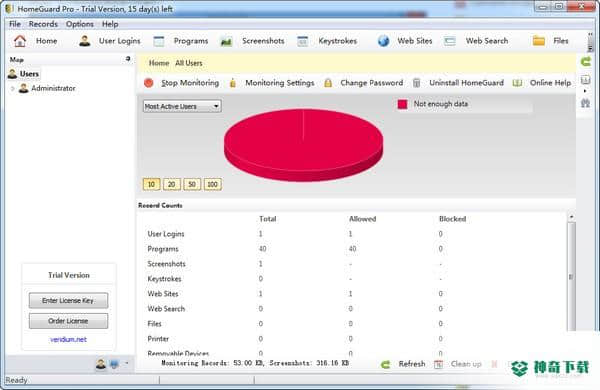Open the Files folder icon
Viewport: 600px width, 390px height.
pyautogui.click(x=539, y=41)
